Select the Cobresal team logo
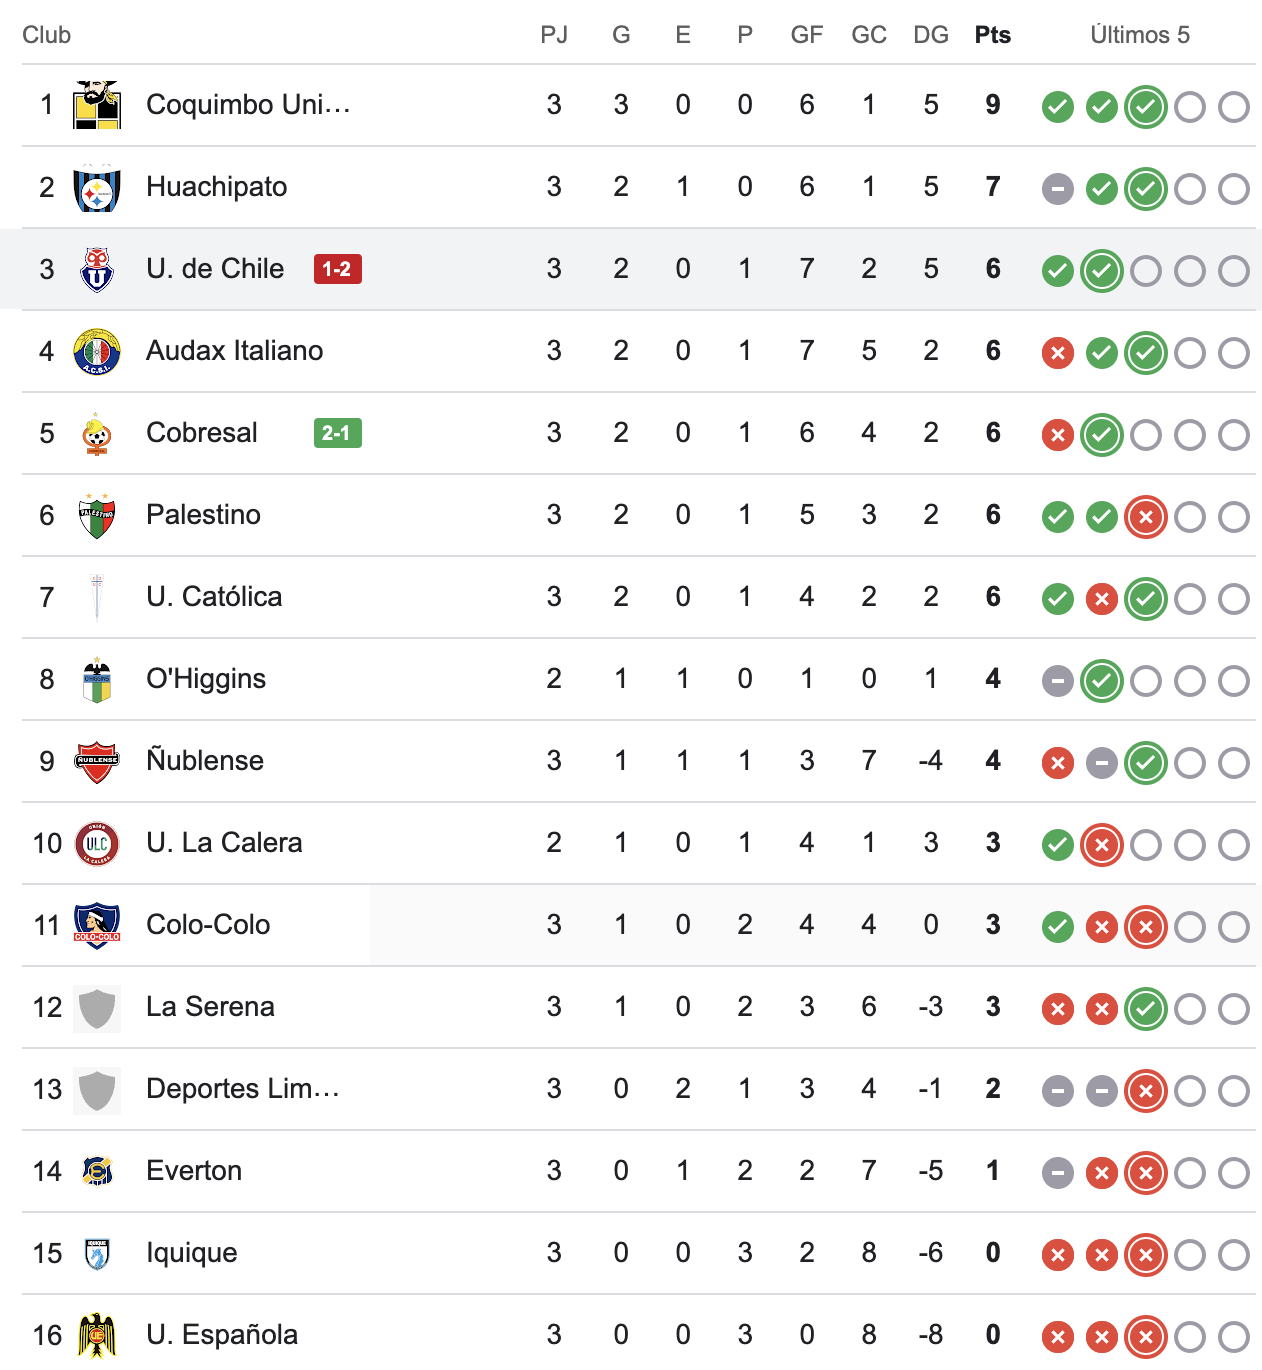Screen dimensions: 1262x1370 [97, 434]
